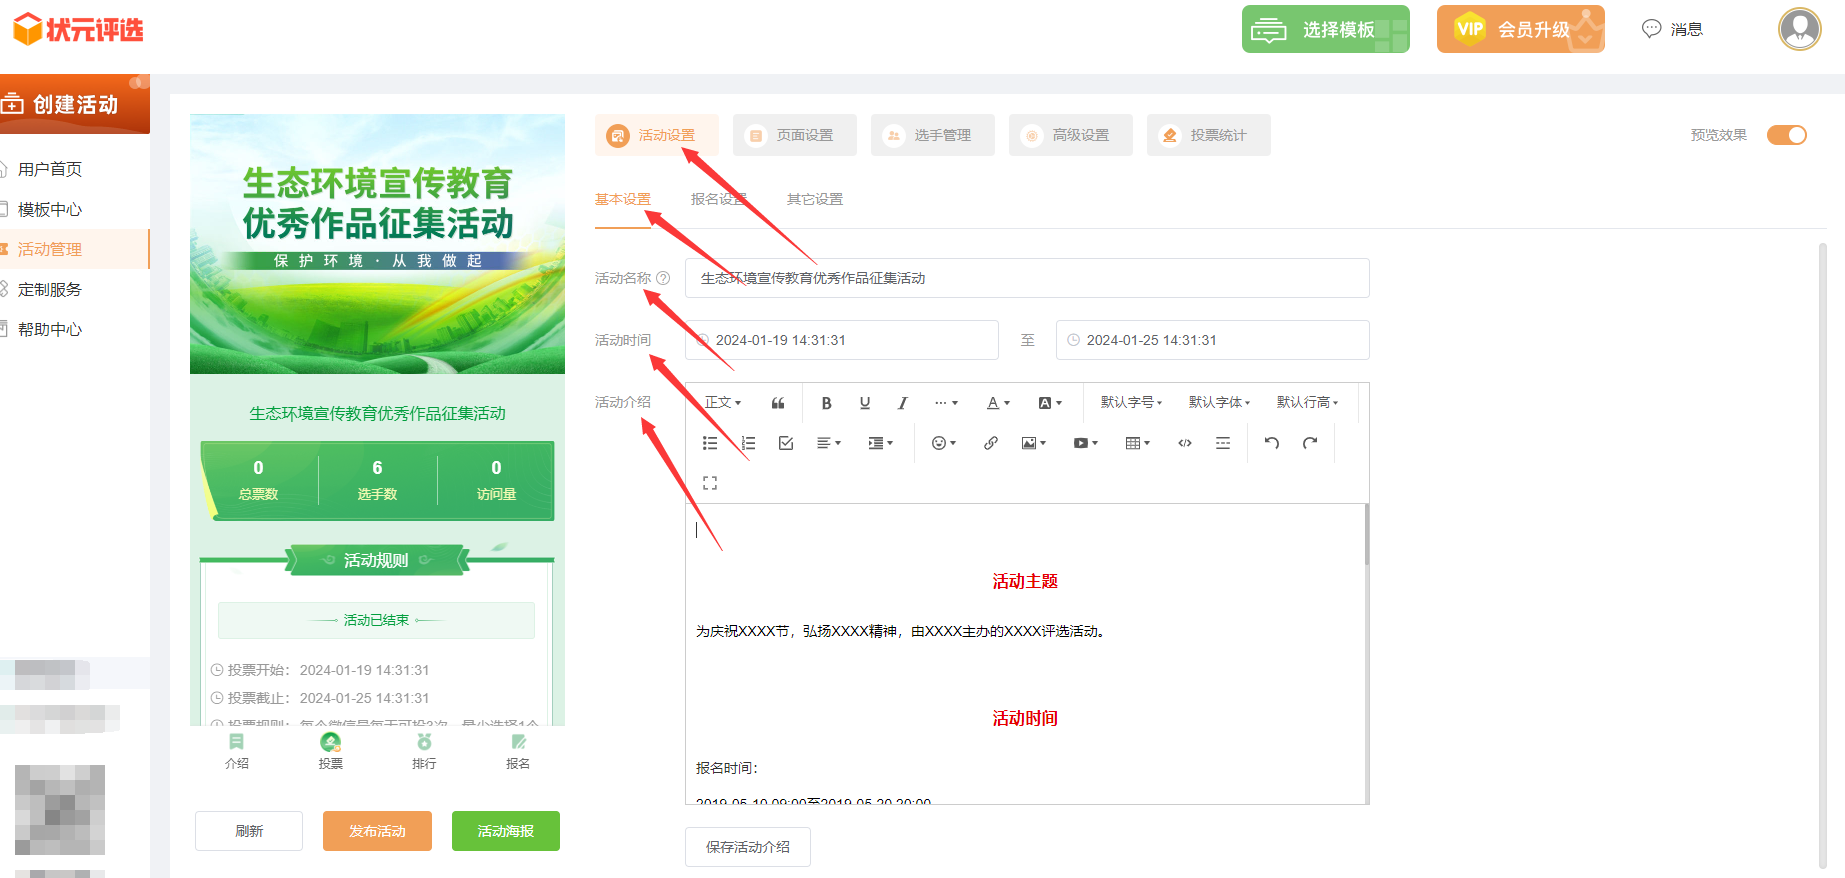Toggle the 预览效果 preview switch
Viewport: 1845px width, 878px height.
point(1786,135)
